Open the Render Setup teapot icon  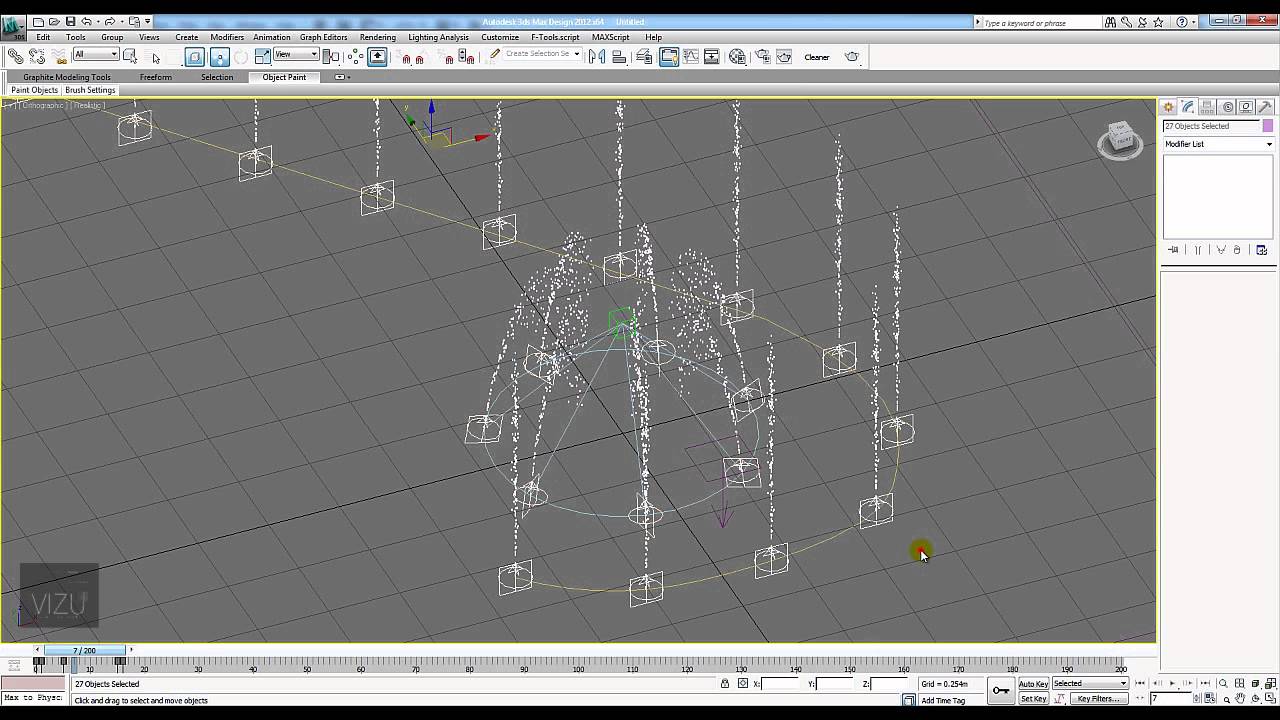coord(762,57)
